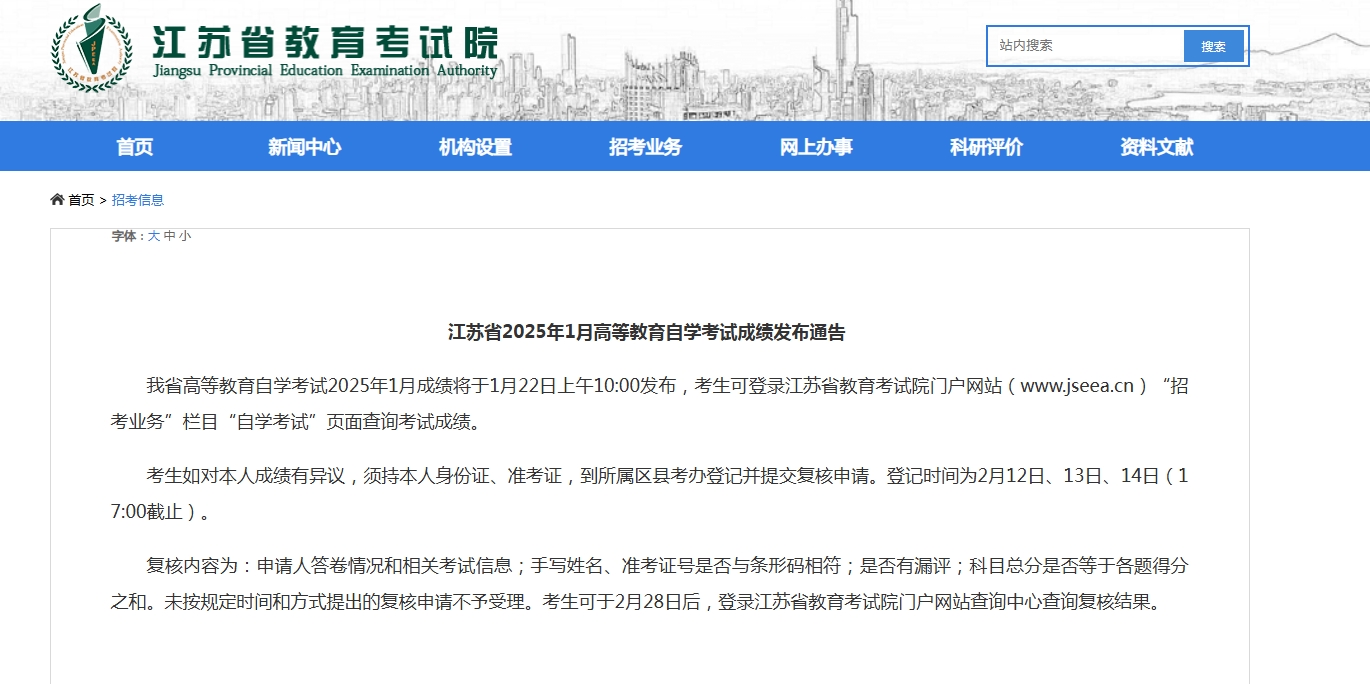Select 招考业务 in the navigation bar
This screenshot has height=684, width=1370.
645,147
